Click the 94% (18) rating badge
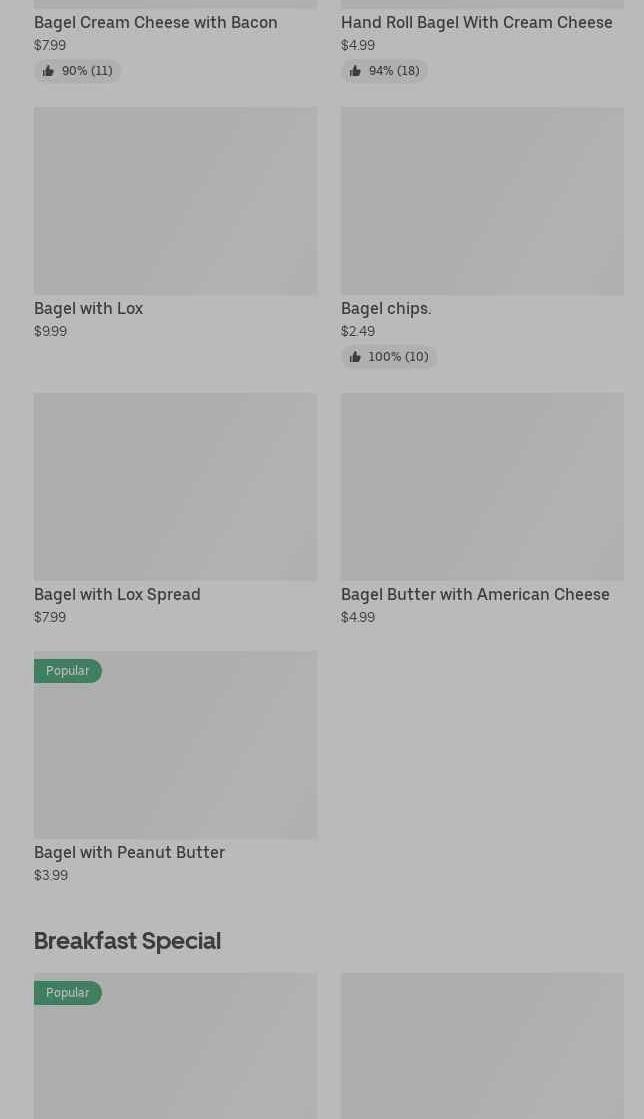Image resolution: width=644 pixels, height=1119 pixels. [x=393, y=71]
